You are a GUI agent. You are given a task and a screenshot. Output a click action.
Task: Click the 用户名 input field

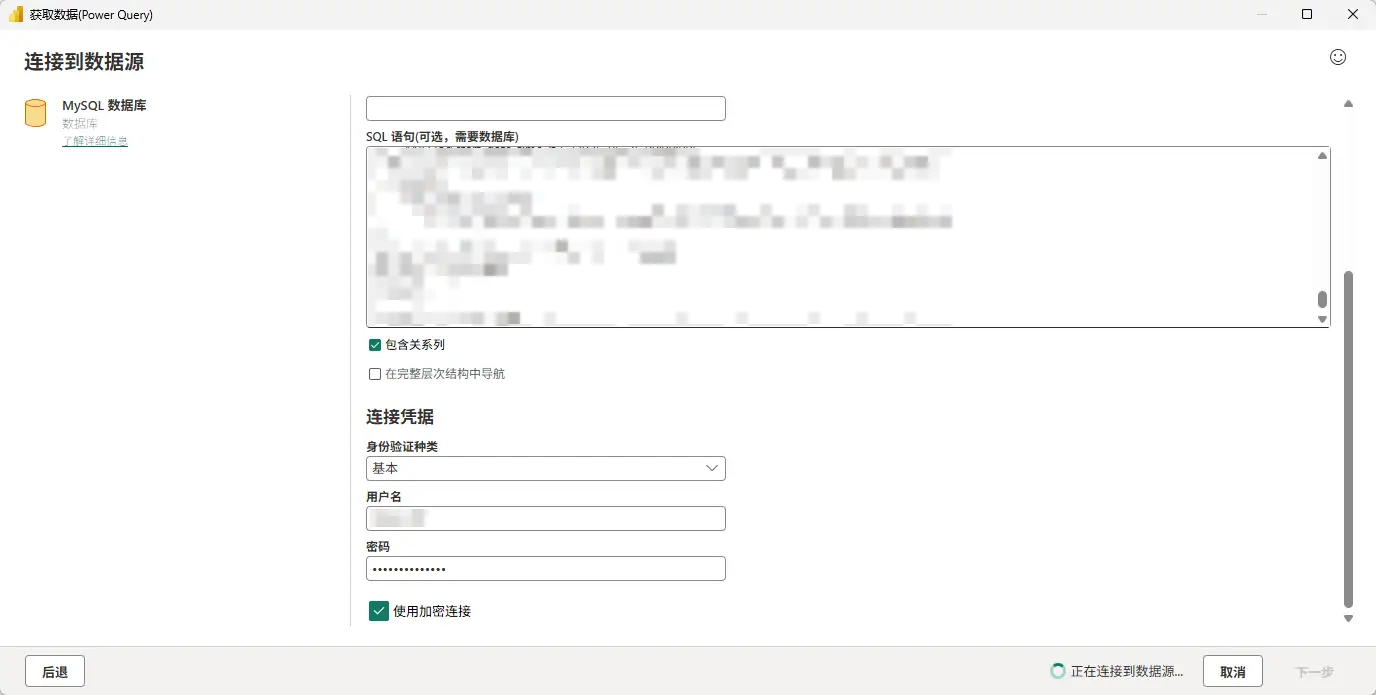pyautogui.click(x=546, y=518)
